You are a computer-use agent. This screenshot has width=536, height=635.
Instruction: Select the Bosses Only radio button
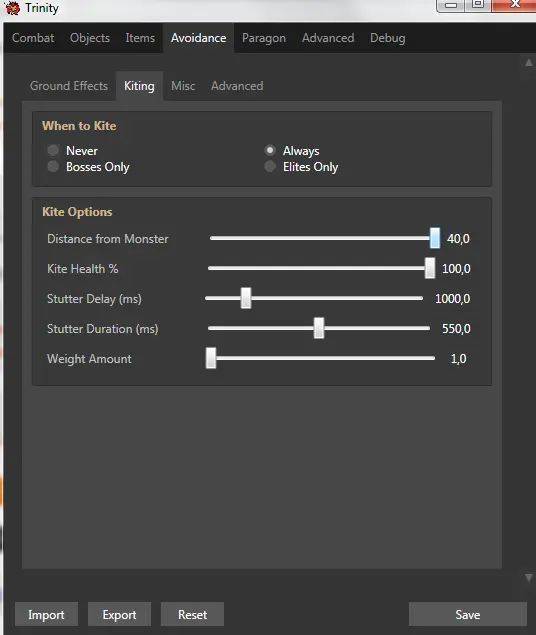click(53, 166)
